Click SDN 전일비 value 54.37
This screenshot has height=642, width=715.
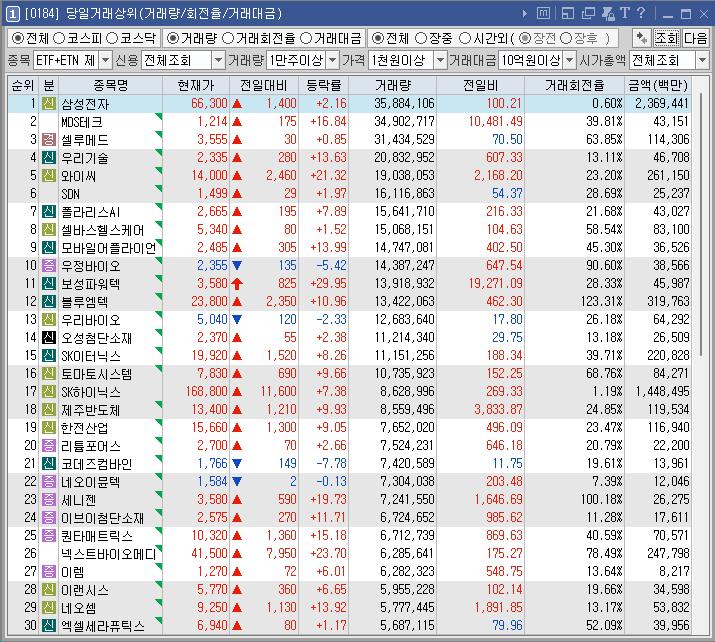(507, 193)
